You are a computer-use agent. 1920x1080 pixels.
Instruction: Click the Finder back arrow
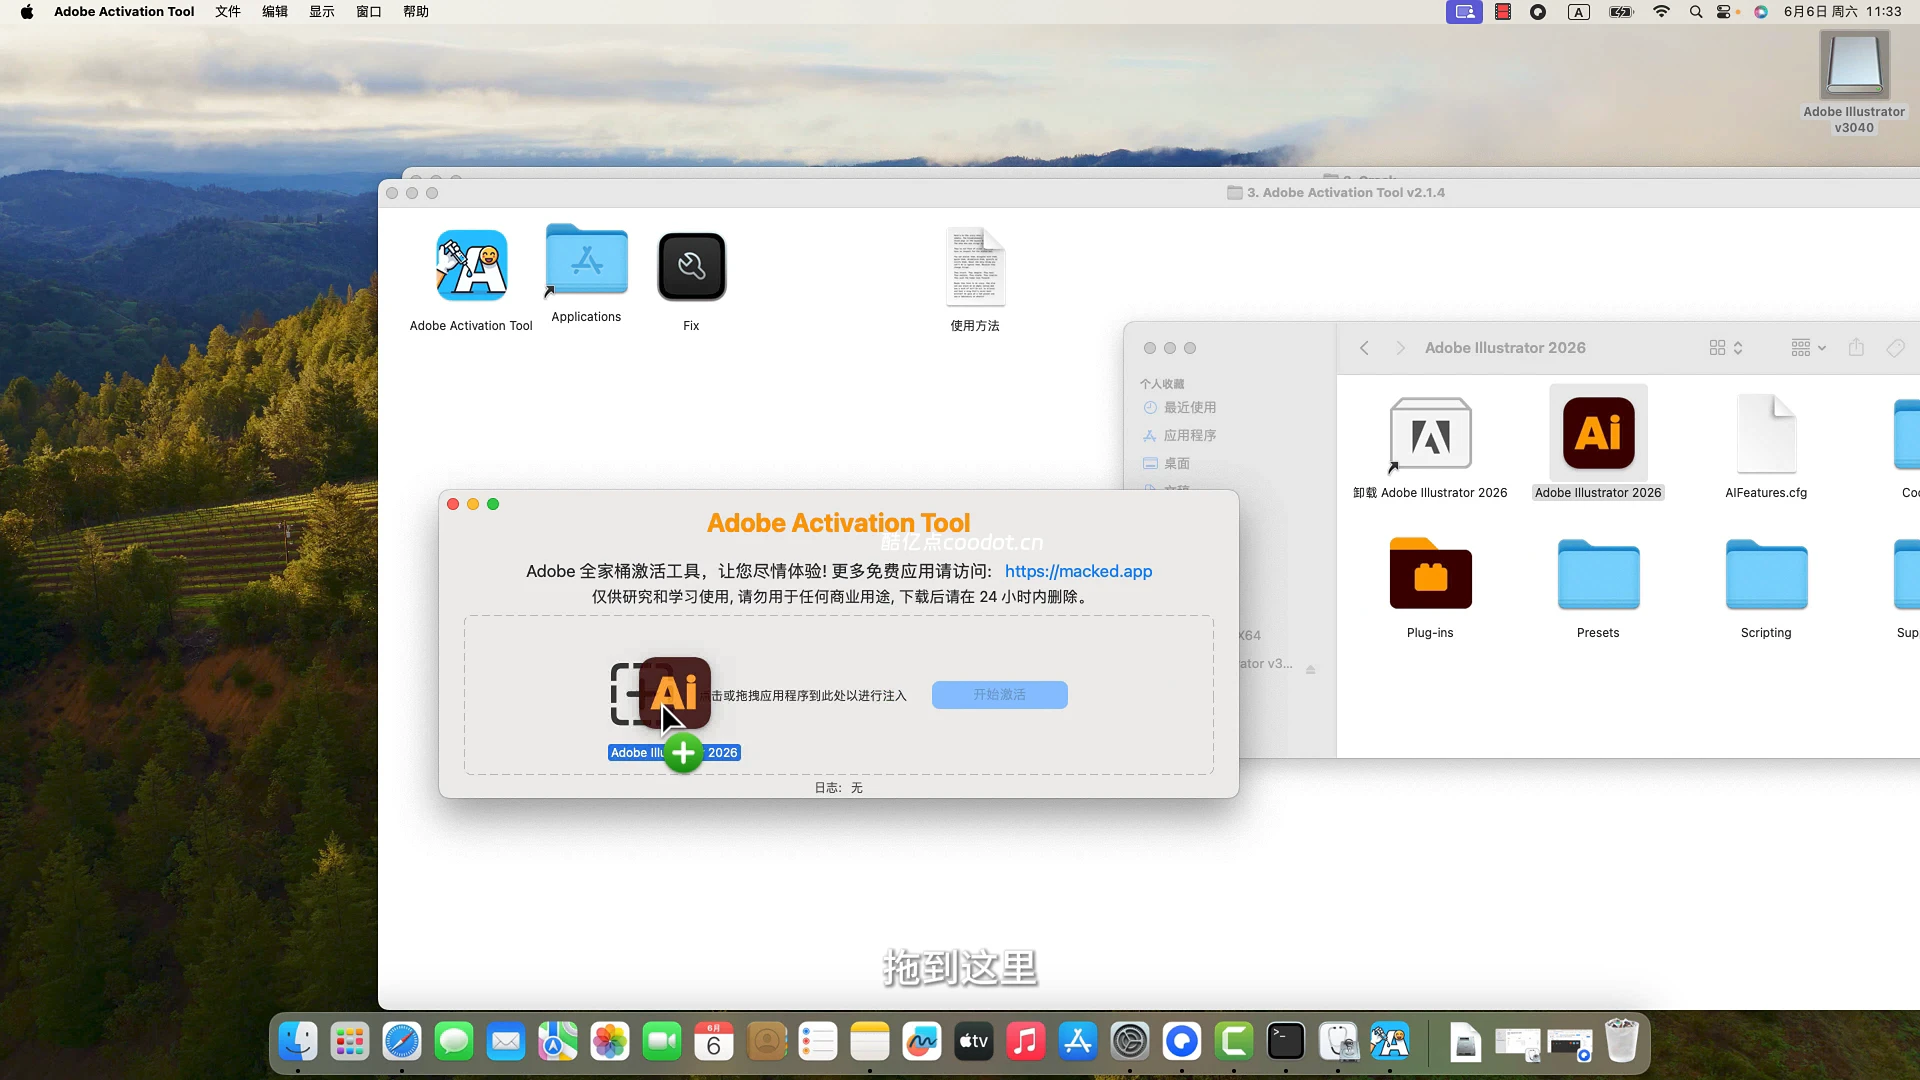coord(1364,348)
